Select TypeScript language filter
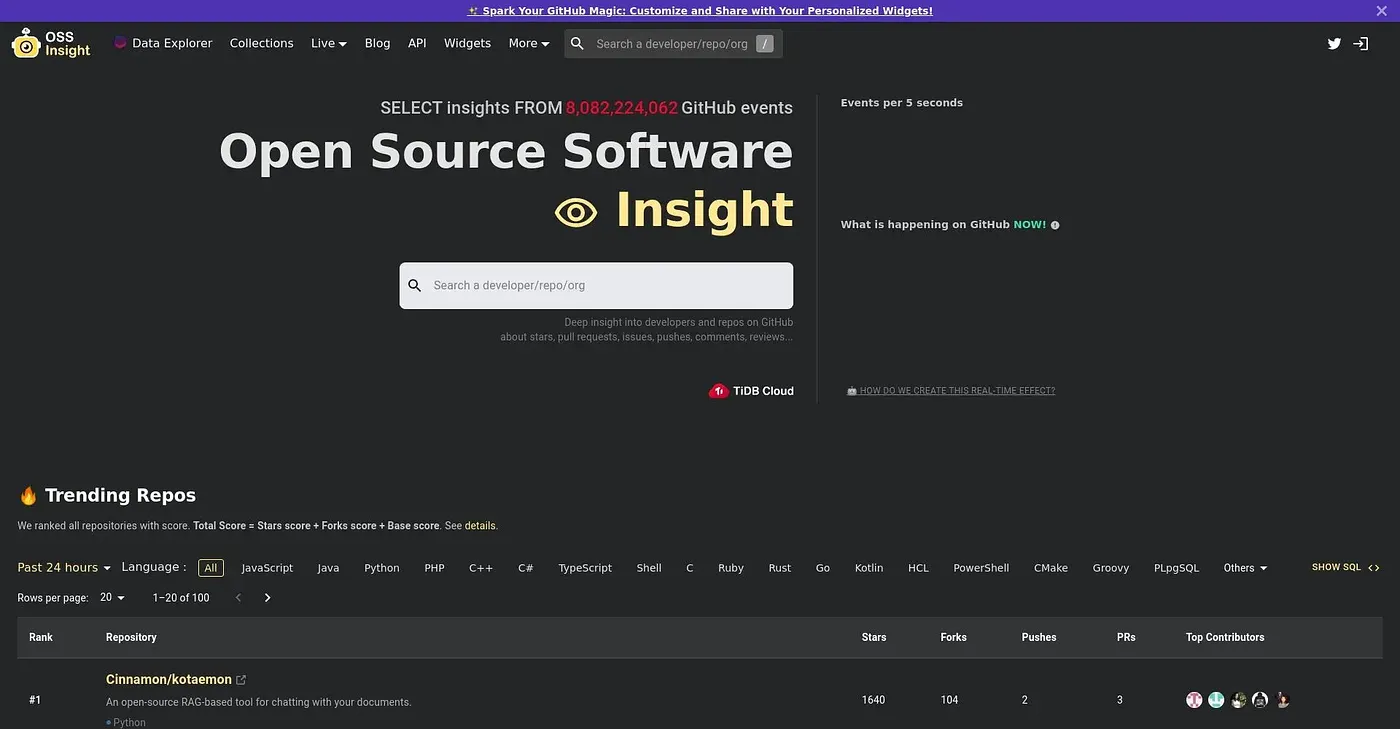The image size is (1400, 729). [585, 568]
